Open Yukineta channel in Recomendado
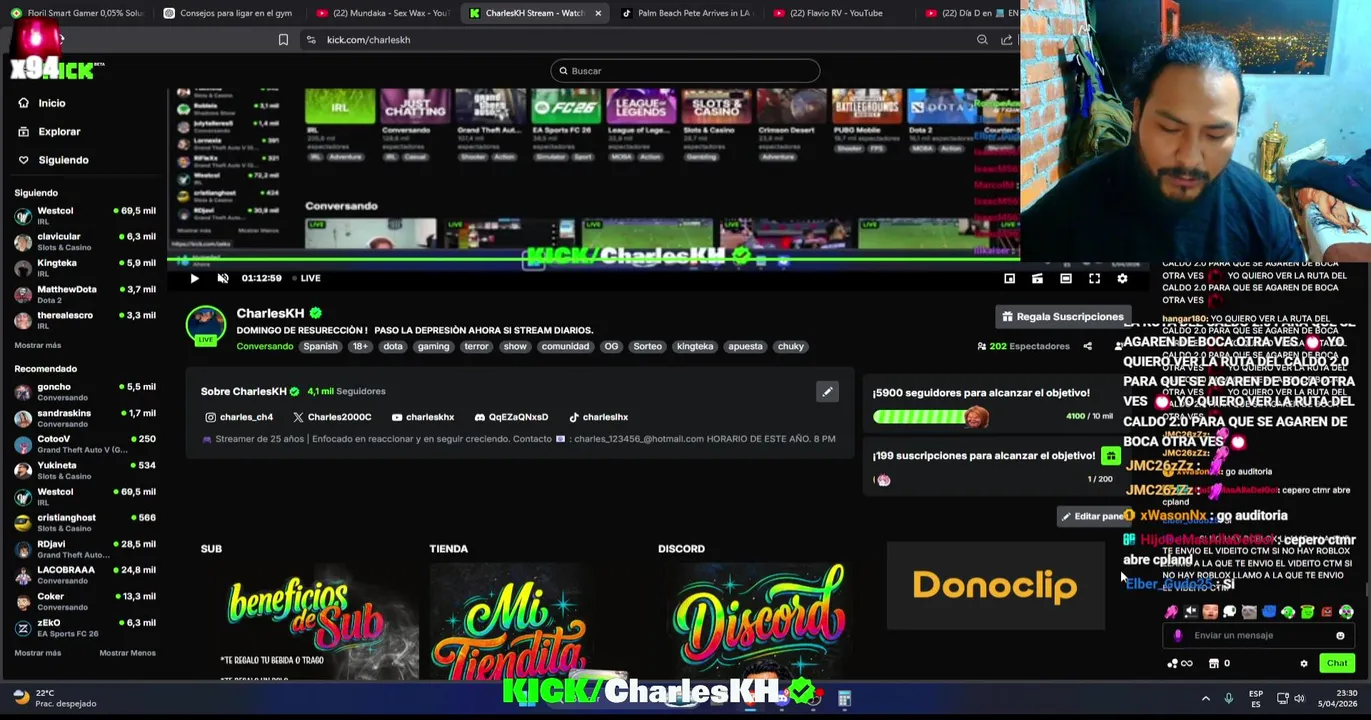 [85, 469]
